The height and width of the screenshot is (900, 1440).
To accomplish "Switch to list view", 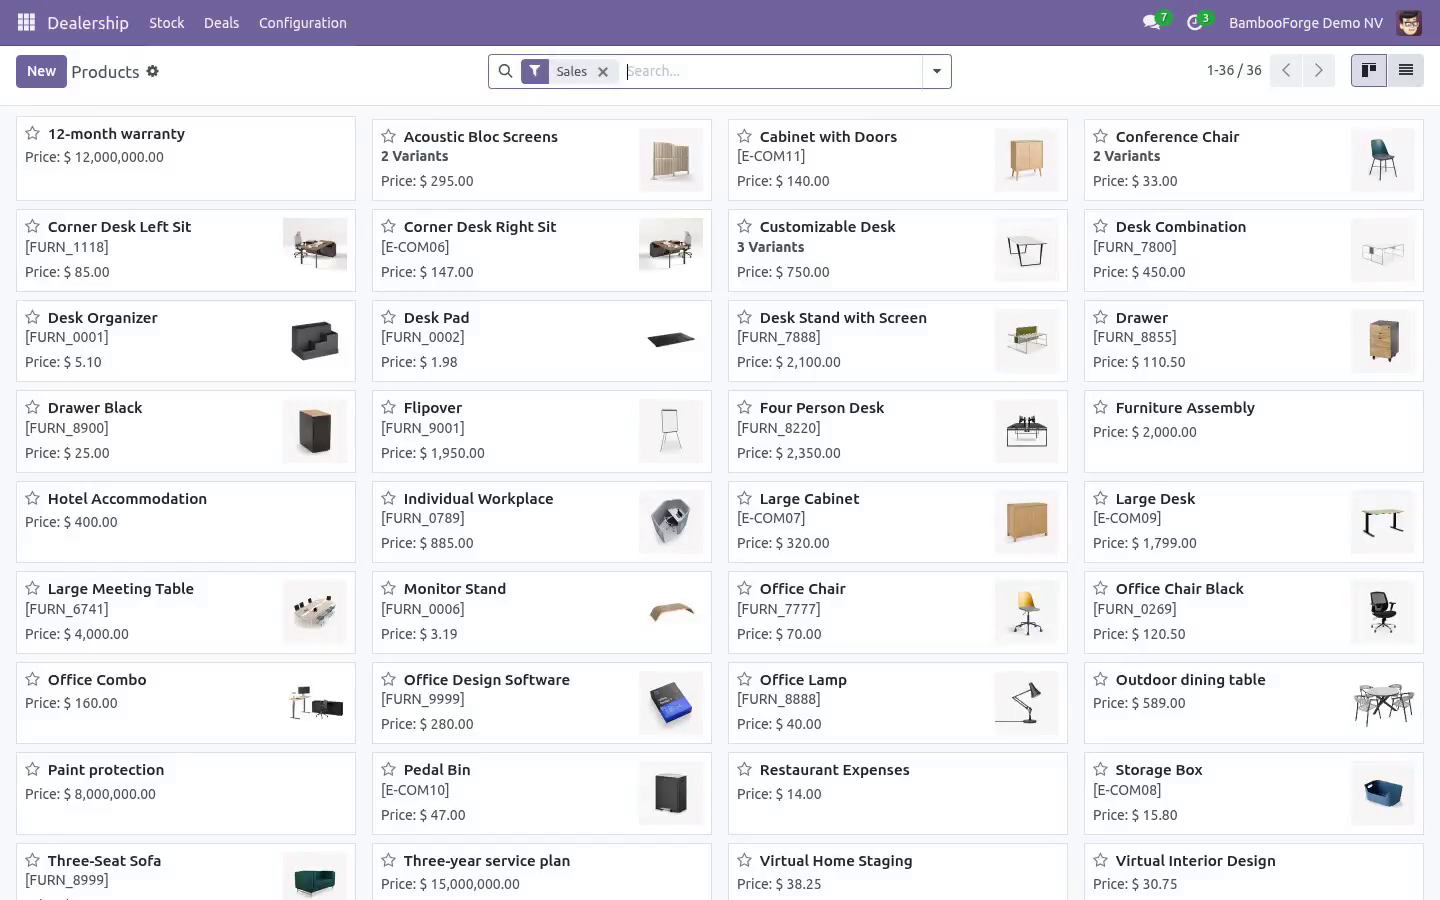I will 1405,70.
